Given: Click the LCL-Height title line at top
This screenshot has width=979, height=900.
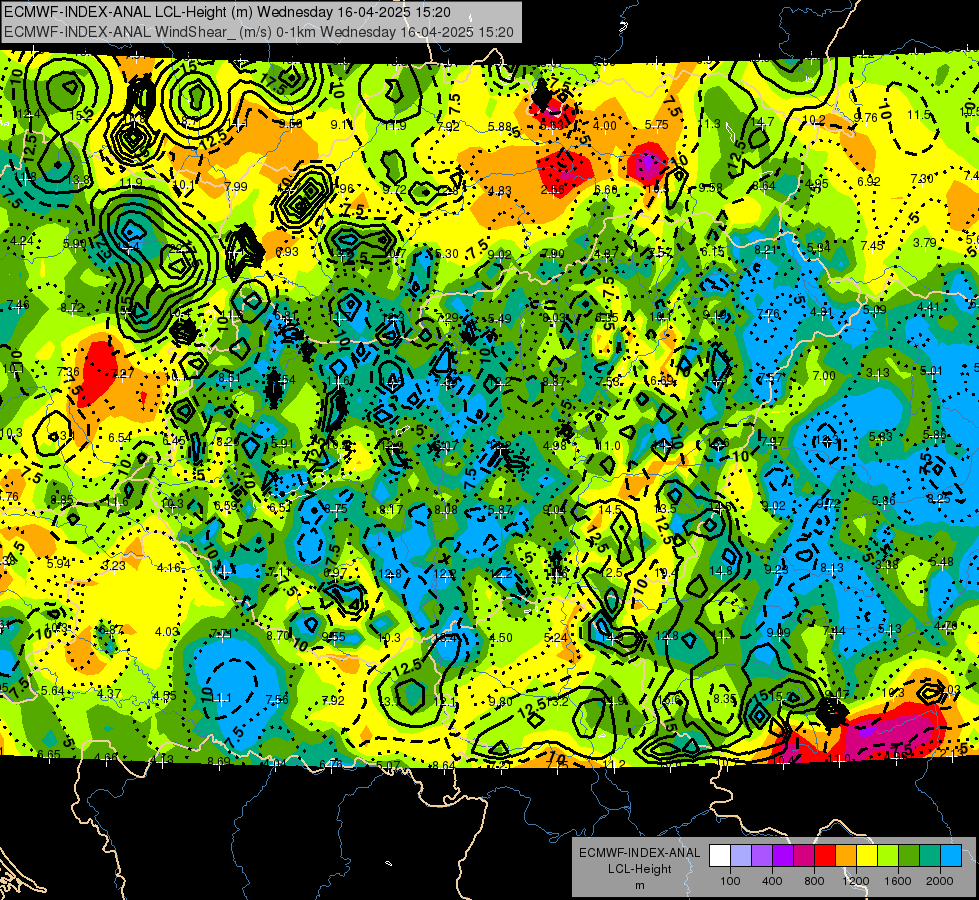Looking at the screenshot, I should click(x=227, y=12).
